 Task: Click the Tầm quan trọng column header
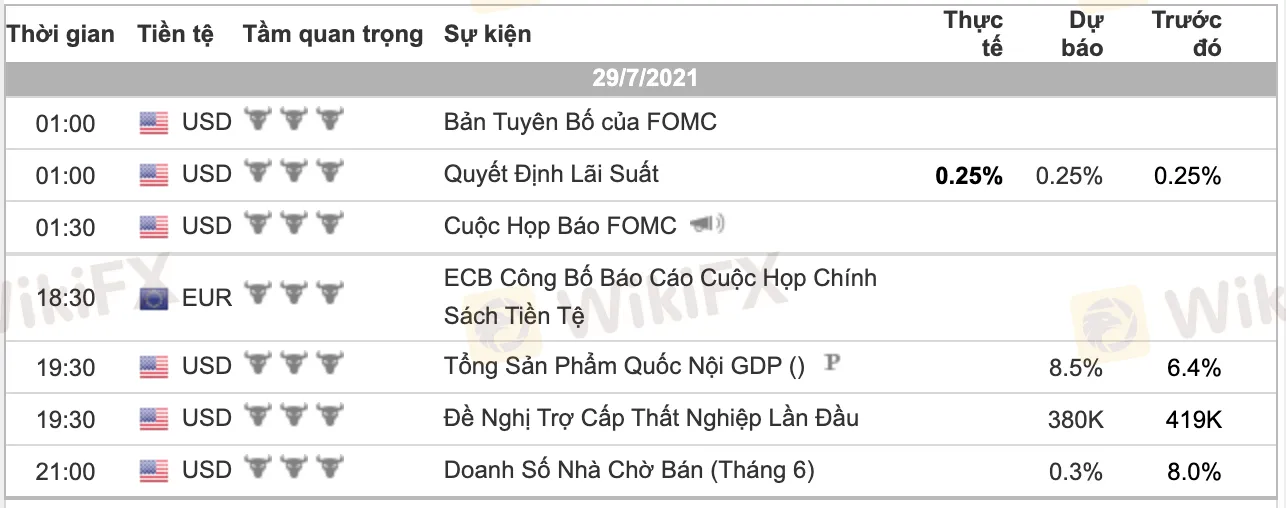pos(333,34)
